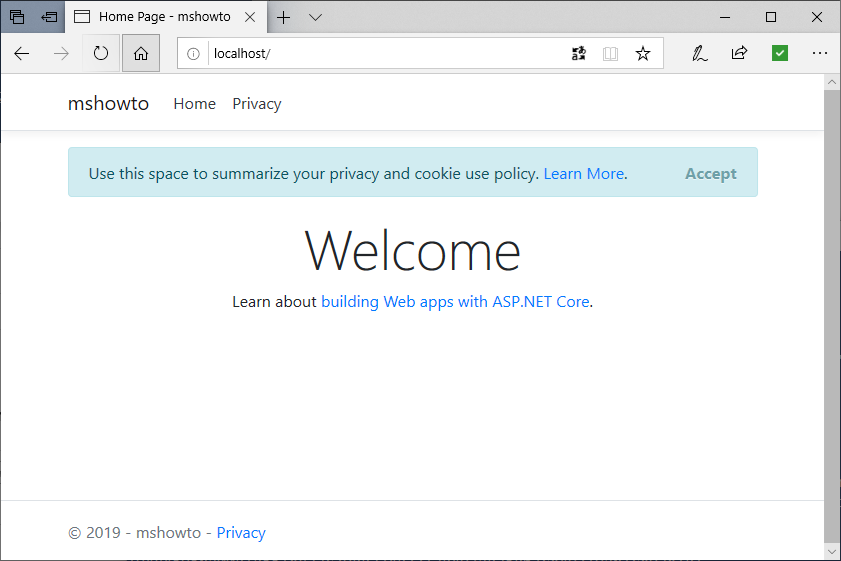
Task: Click the mshowto brand link
Action: 108,104
